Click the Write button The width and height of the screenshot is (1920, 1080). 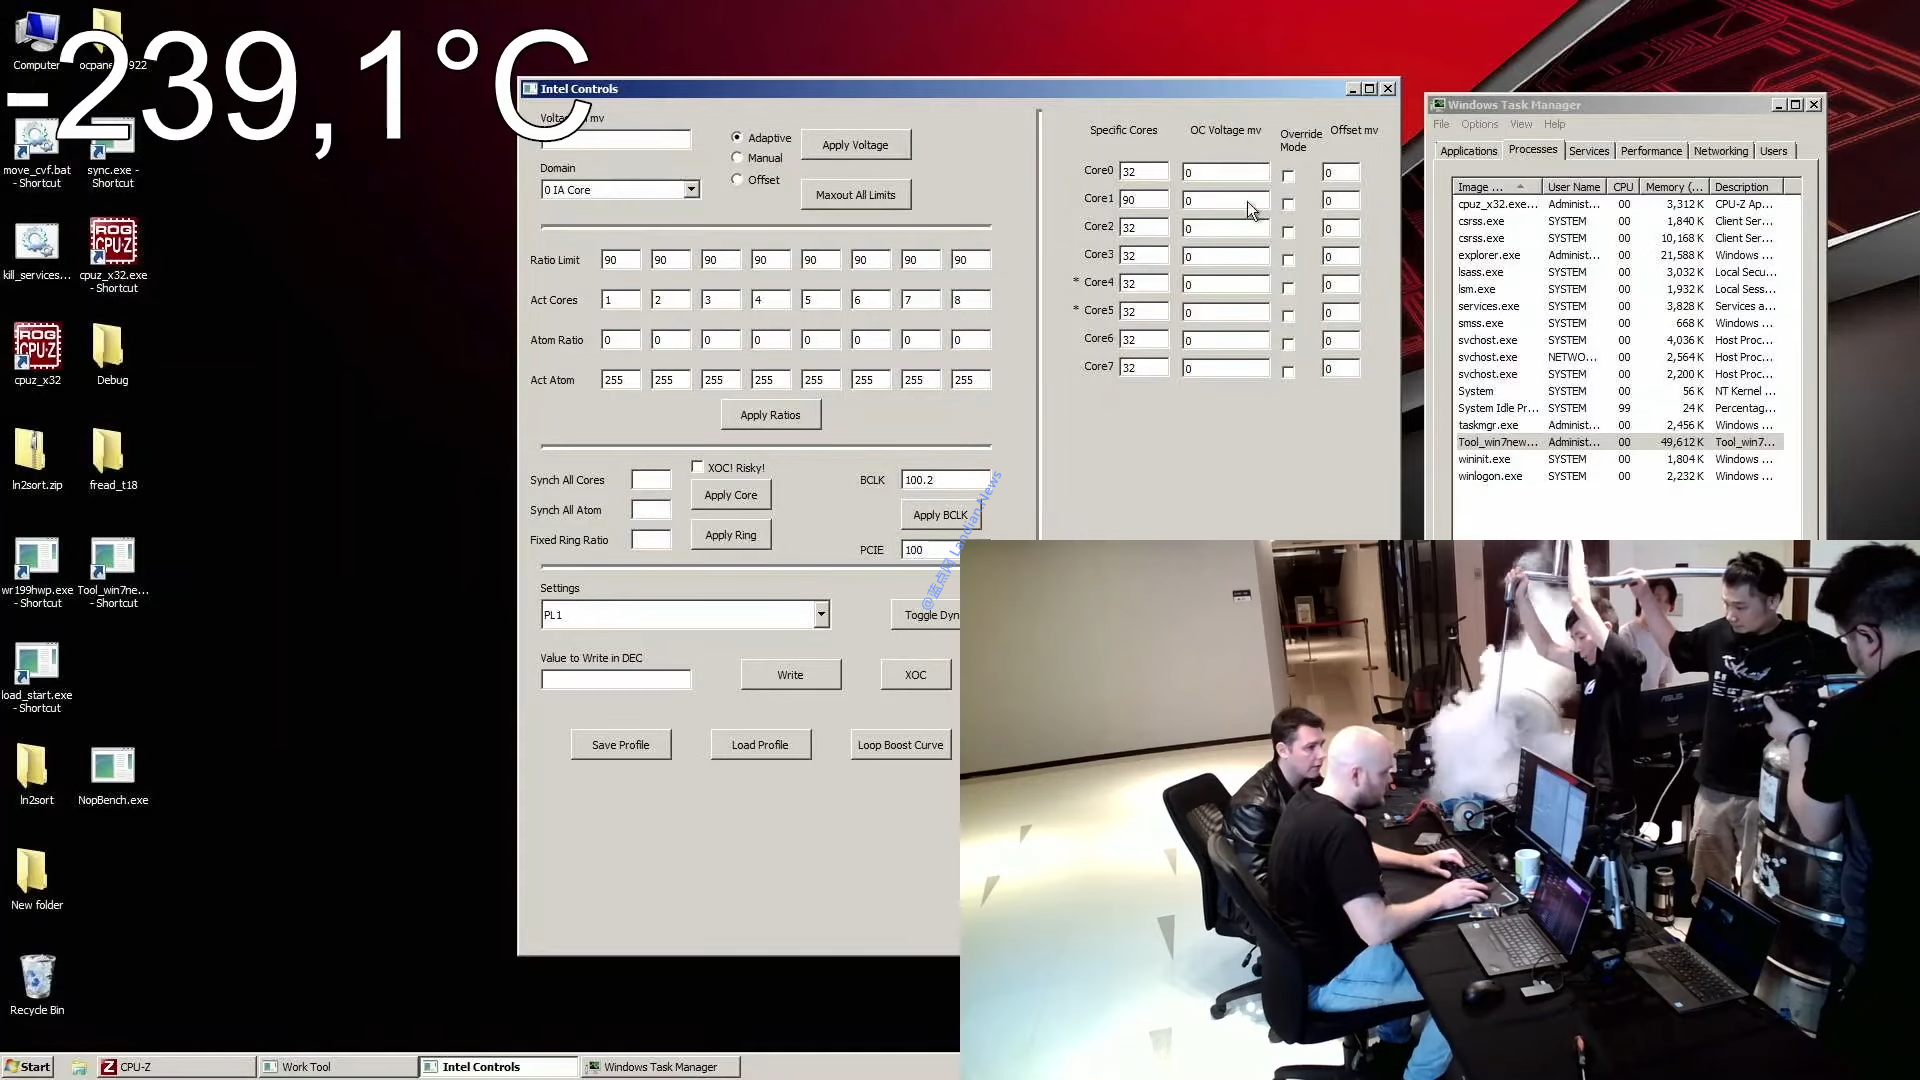pos(790,675)
